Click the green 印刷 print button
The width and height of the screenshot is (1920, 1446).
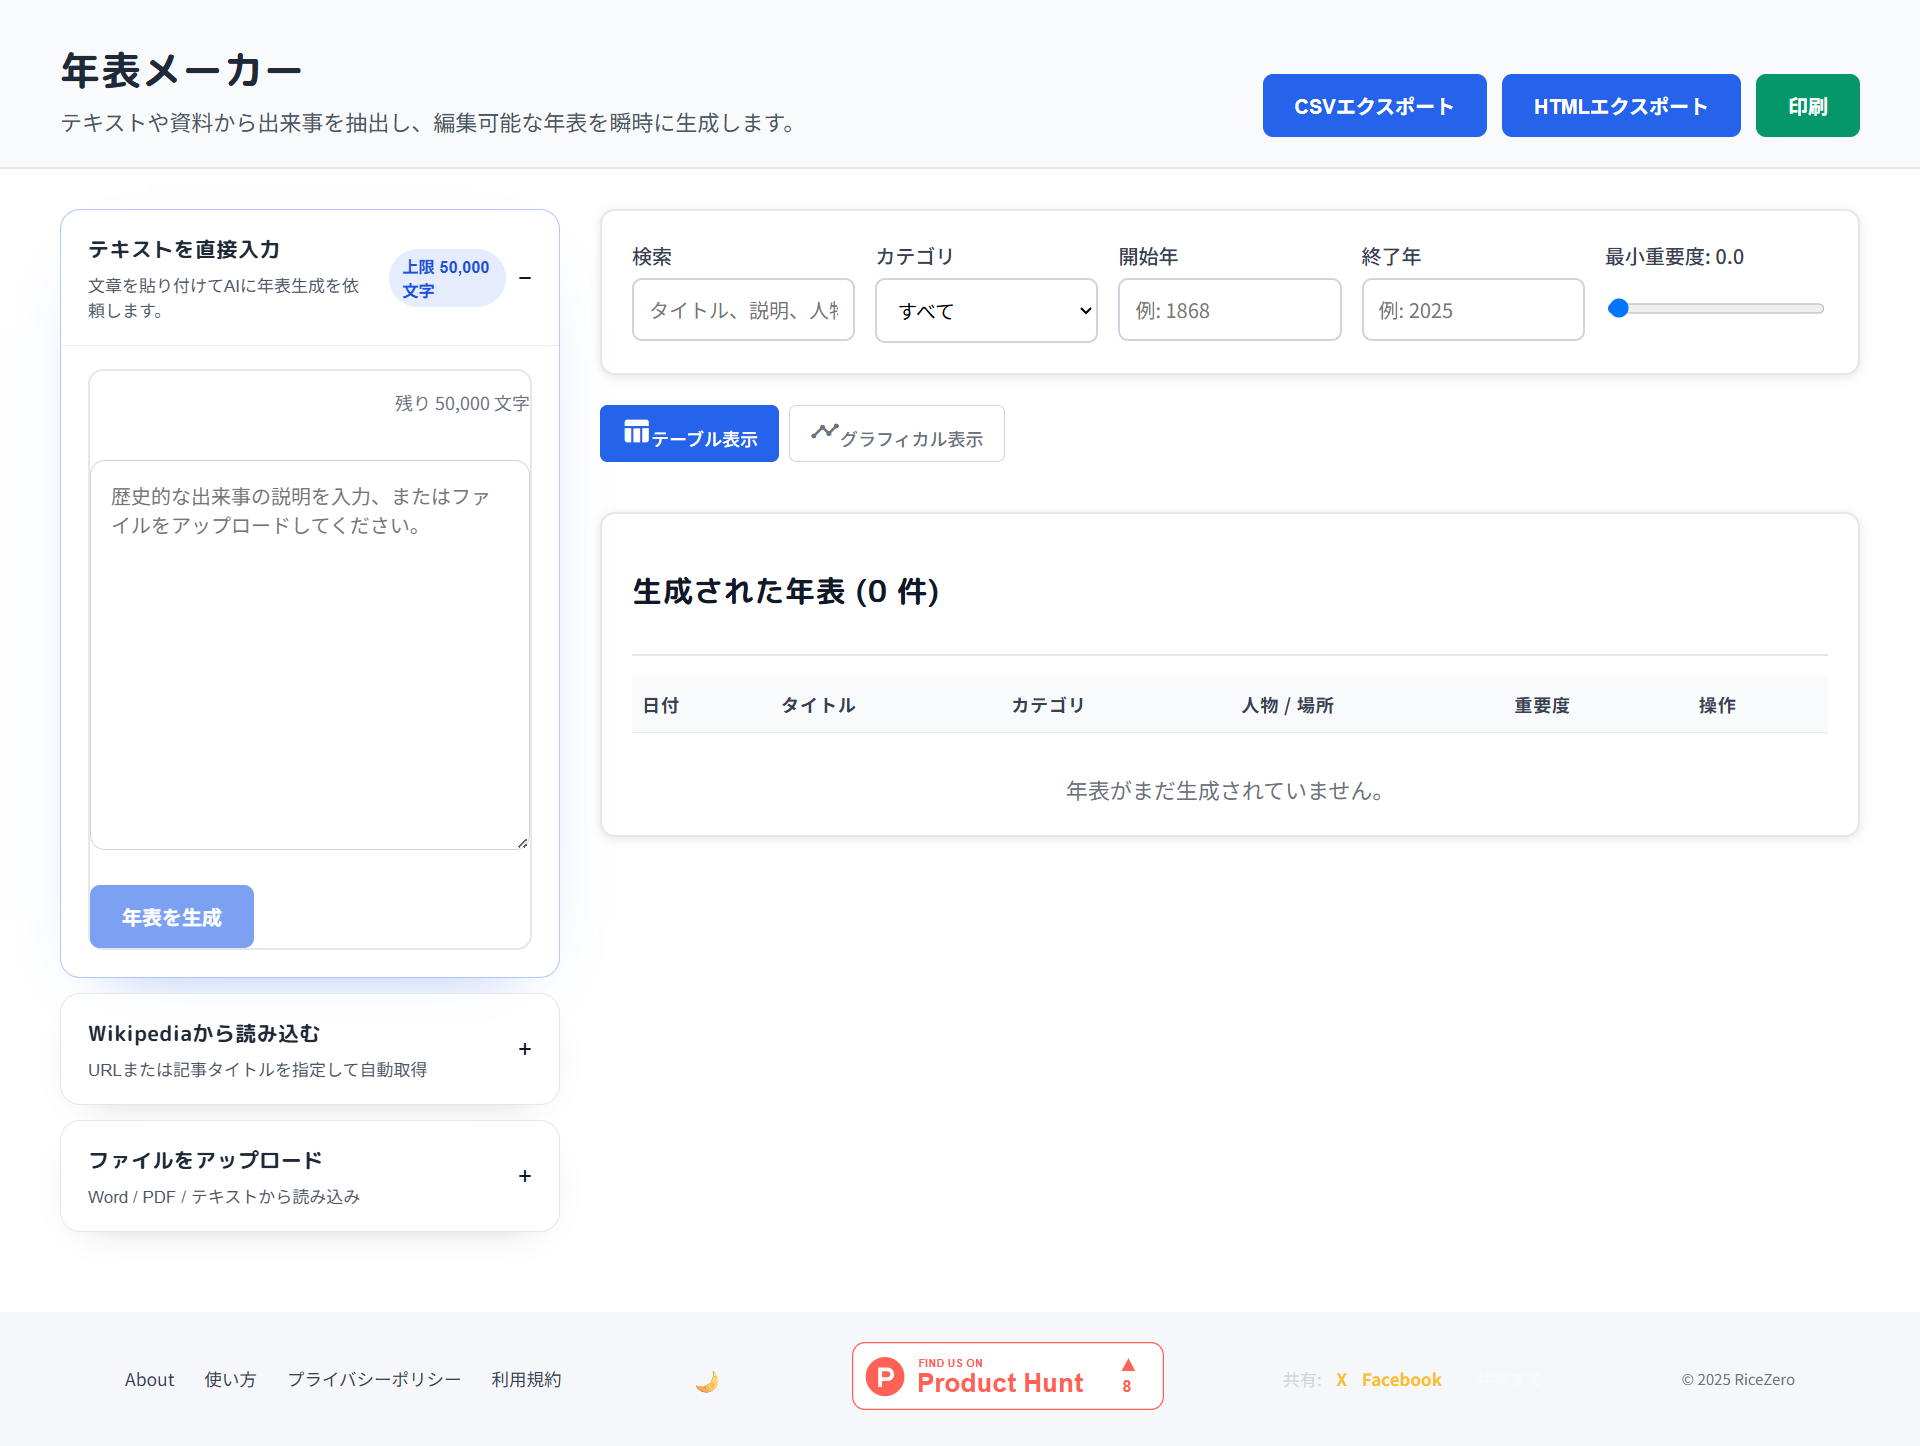(x=1806, y=105)
